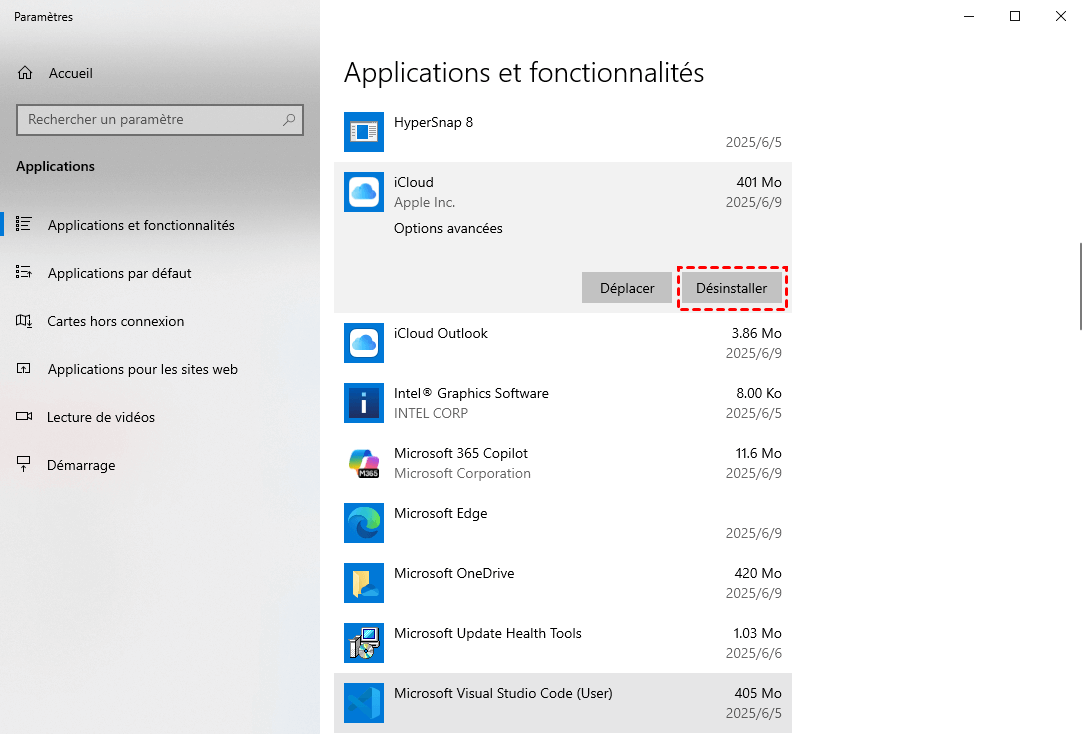This screenshot has height=734, width=1084.
Task: Open Applications par défaut section
Action: pos(119,273)
